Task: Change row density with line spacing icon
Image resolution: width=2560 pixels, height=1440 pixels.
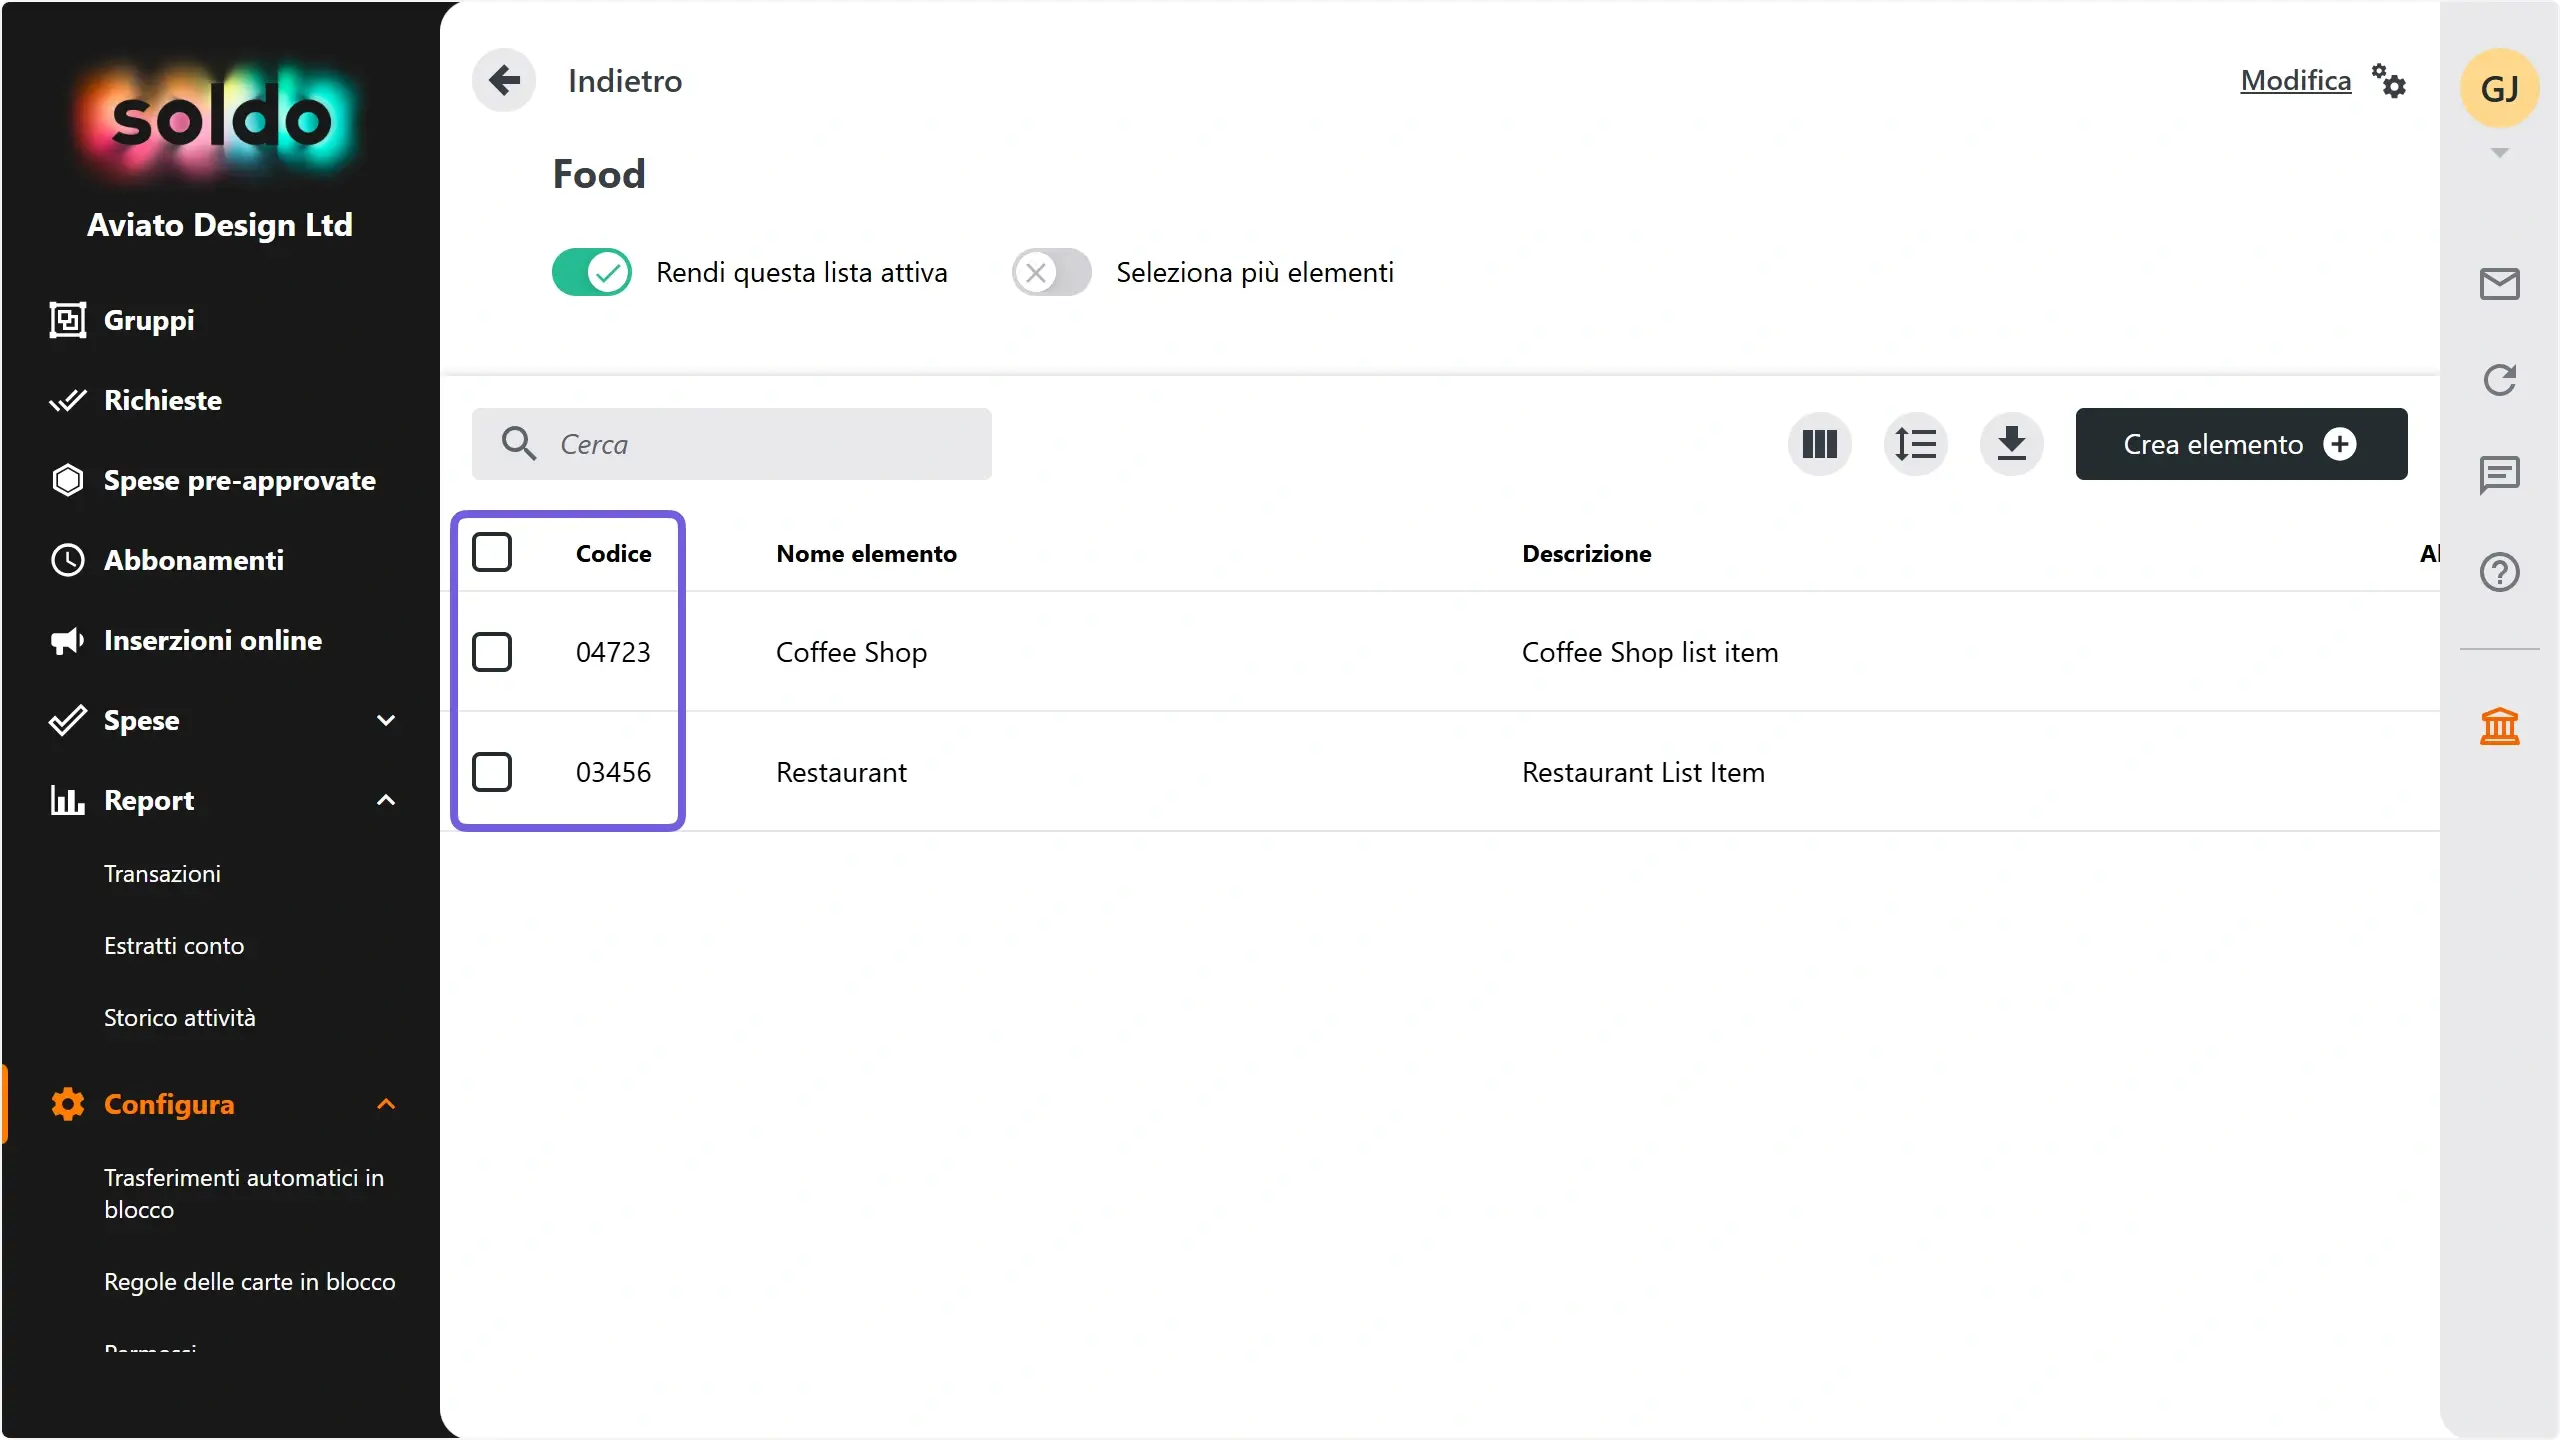Action: click(1915, 444)
